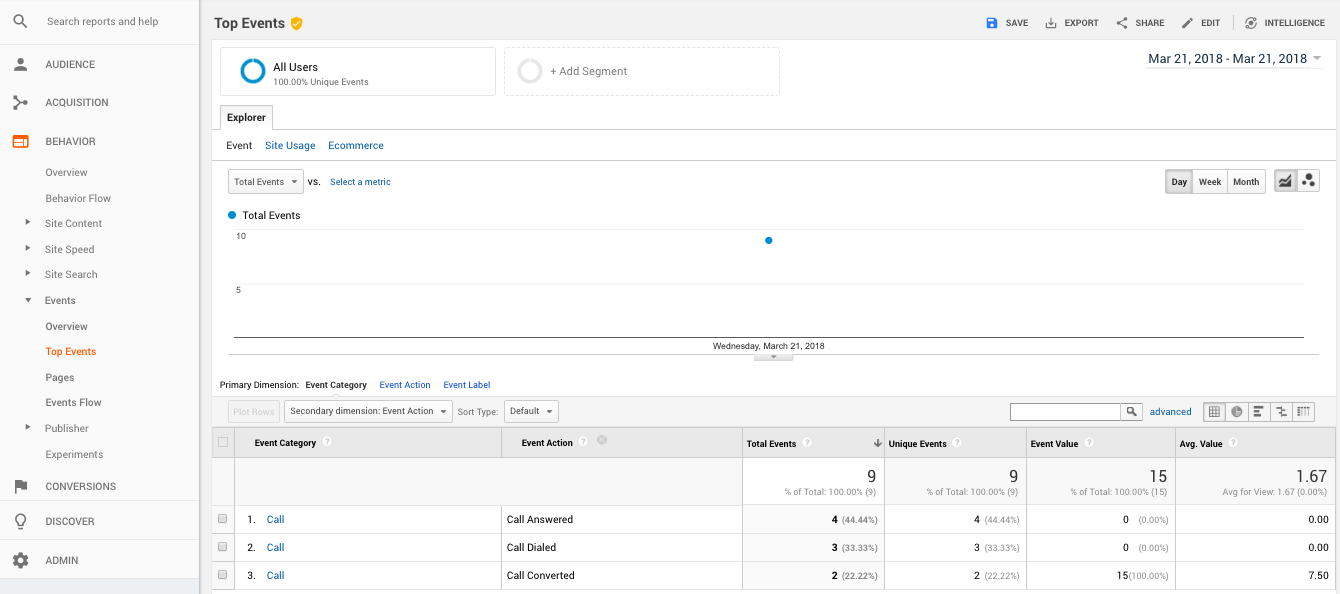This screenshot has height=594, width=1340.
Task: Click the advanced filter link
Action: (1170, 411)
